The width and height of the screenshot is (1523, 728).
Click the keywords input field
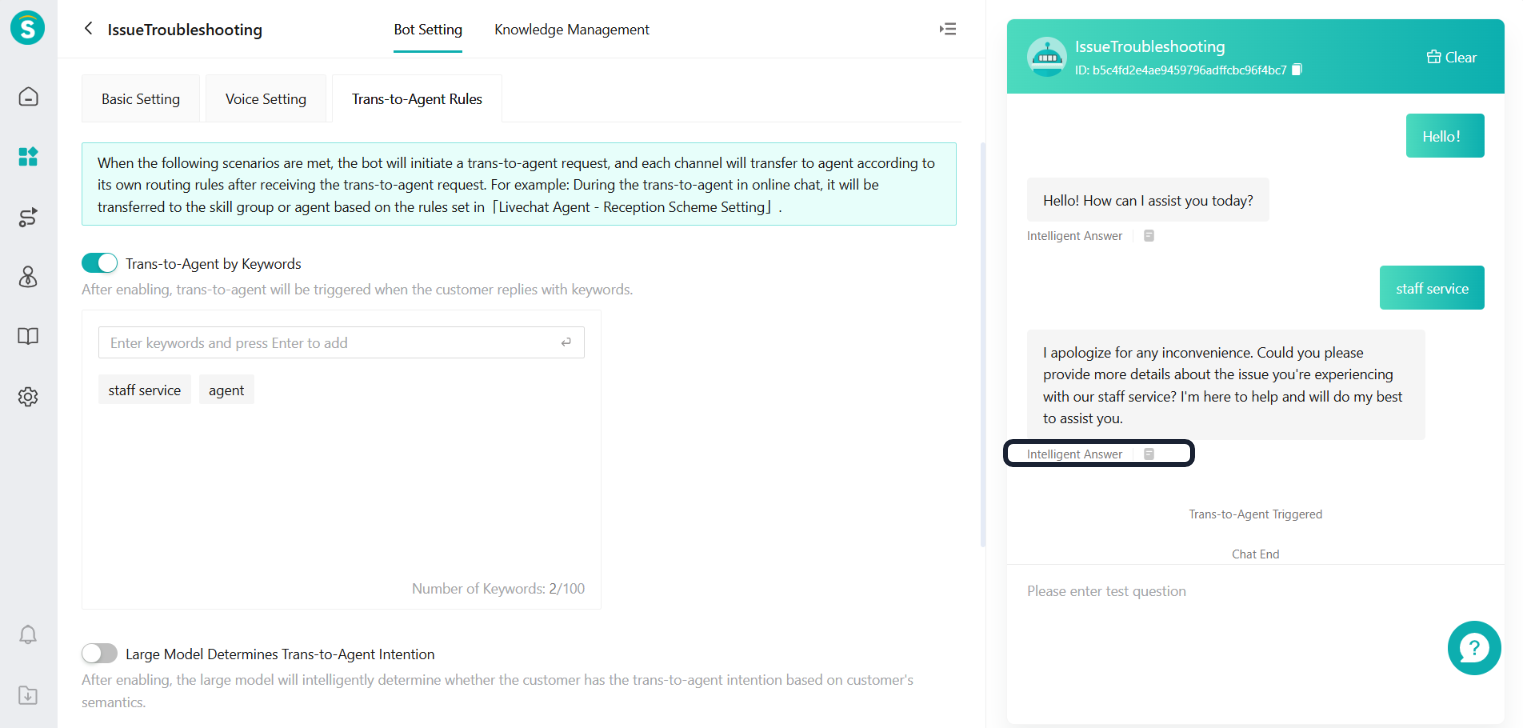(x=341, y=343)
